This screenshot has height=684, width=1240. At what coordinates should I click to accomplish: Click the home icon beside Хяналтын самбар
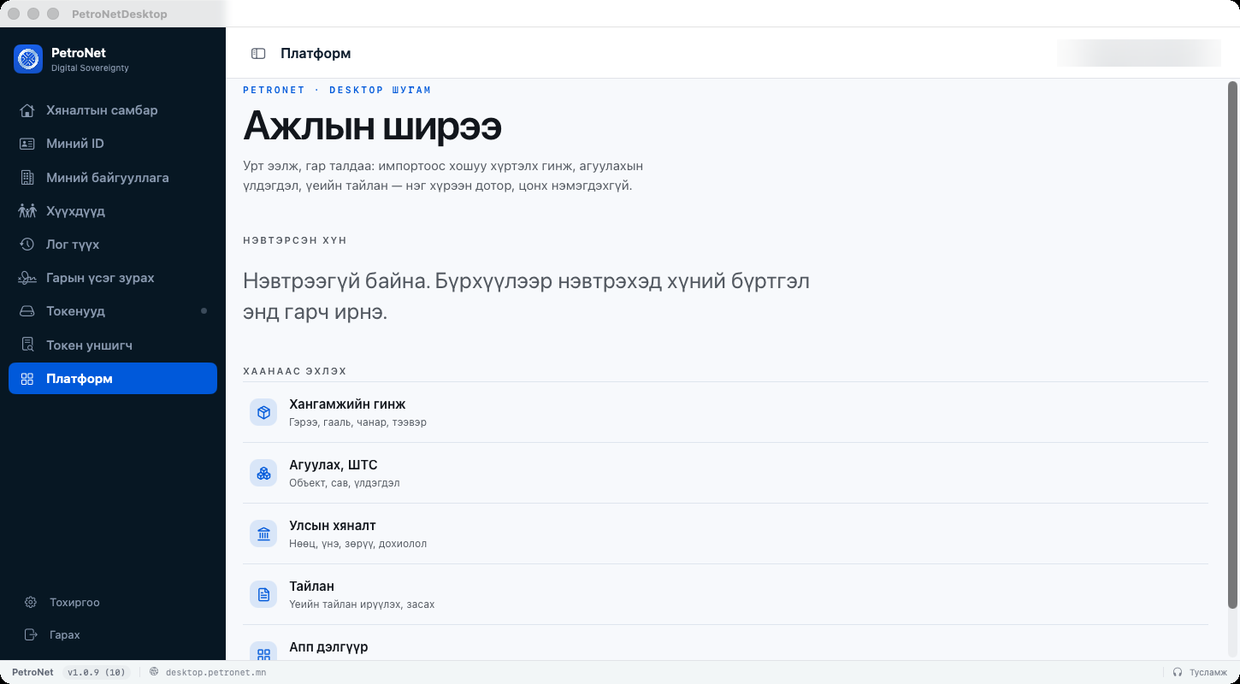point(27,110)
